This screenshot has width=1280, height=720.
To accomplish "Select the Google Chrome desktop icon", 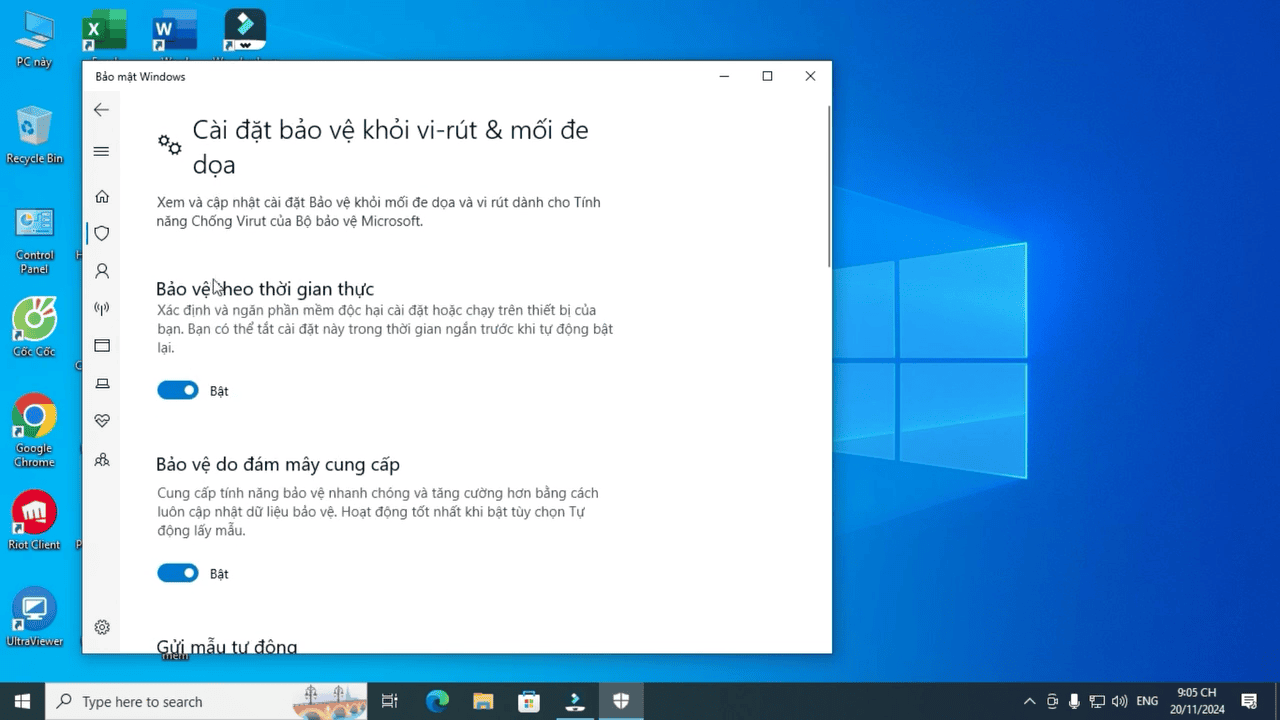I will [34, 431].
